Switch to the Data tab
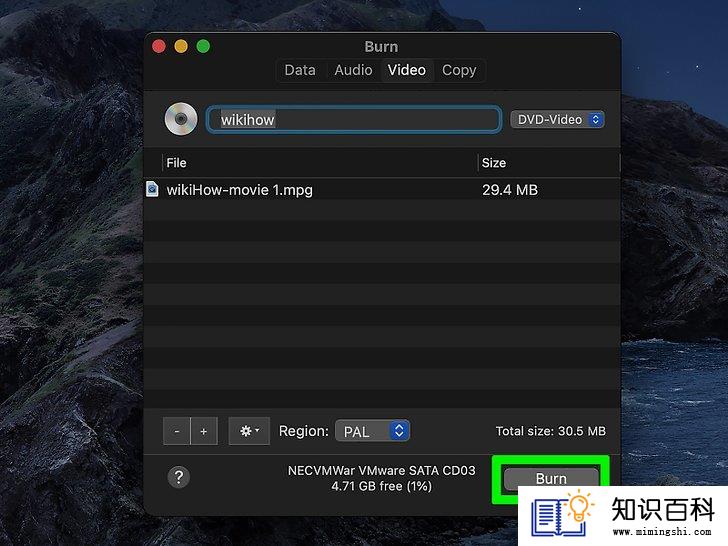 [300, 70]
